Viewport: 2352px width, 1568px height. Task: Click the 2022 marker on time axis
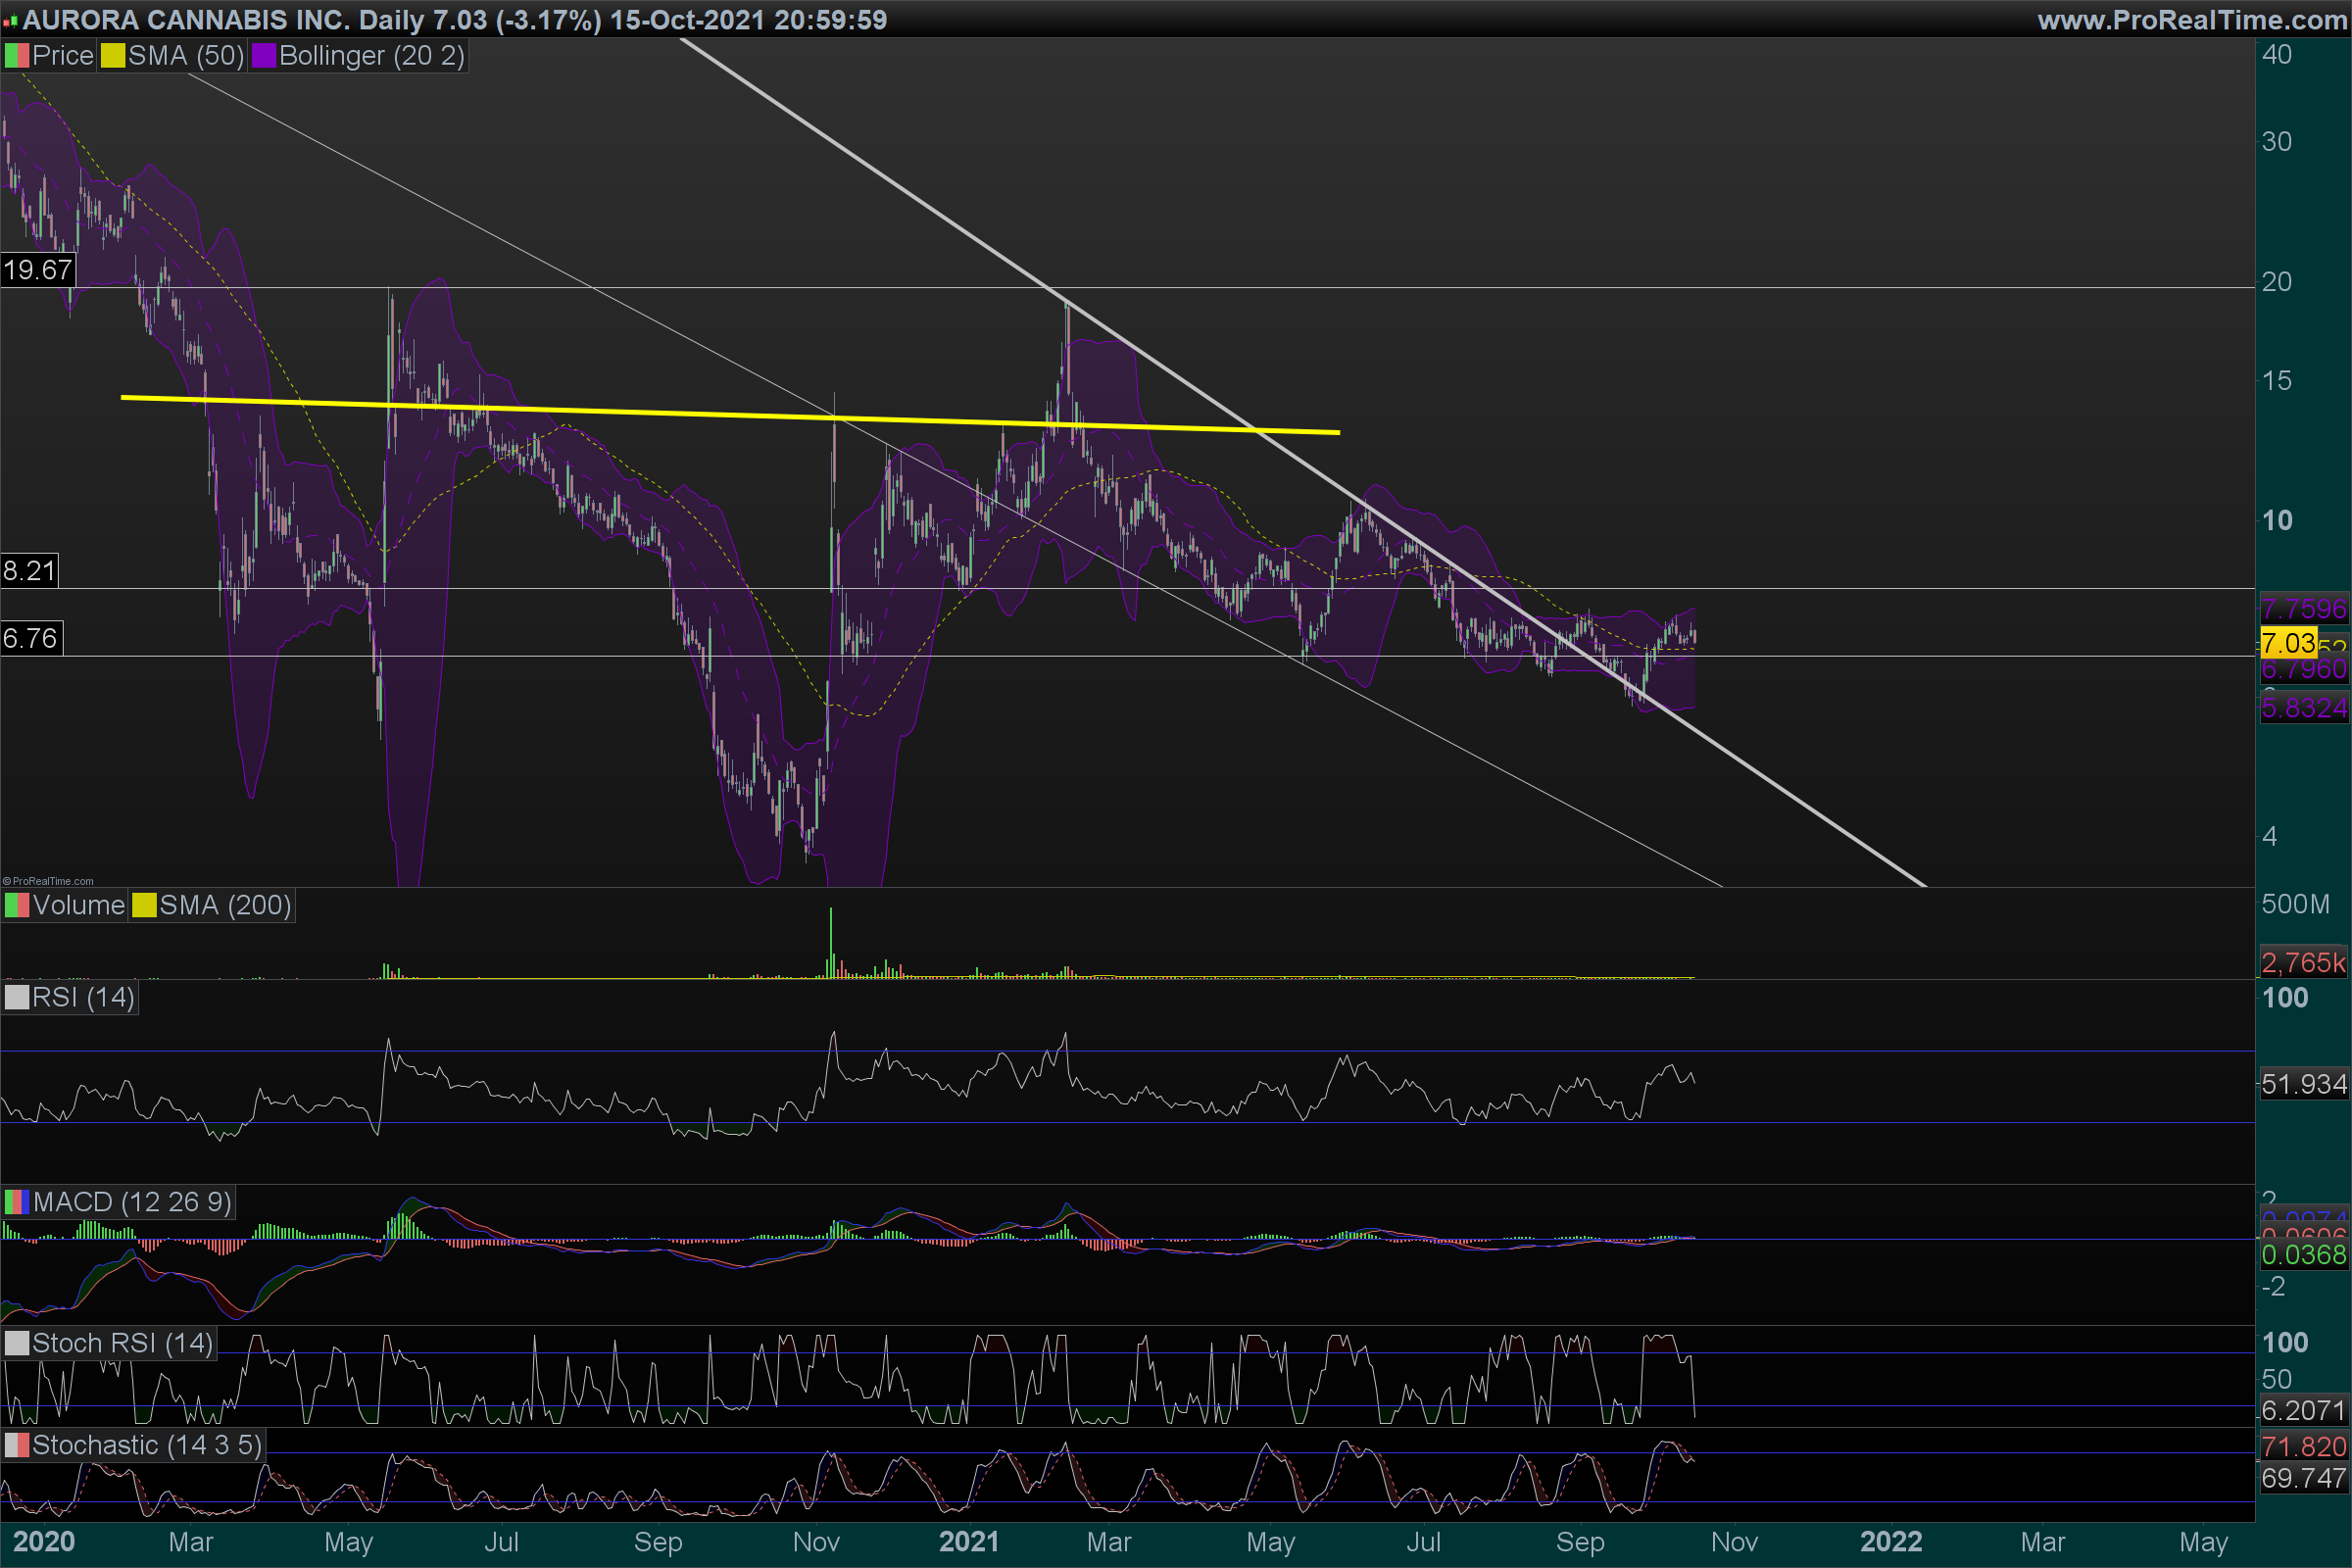click(1890, 1542)
